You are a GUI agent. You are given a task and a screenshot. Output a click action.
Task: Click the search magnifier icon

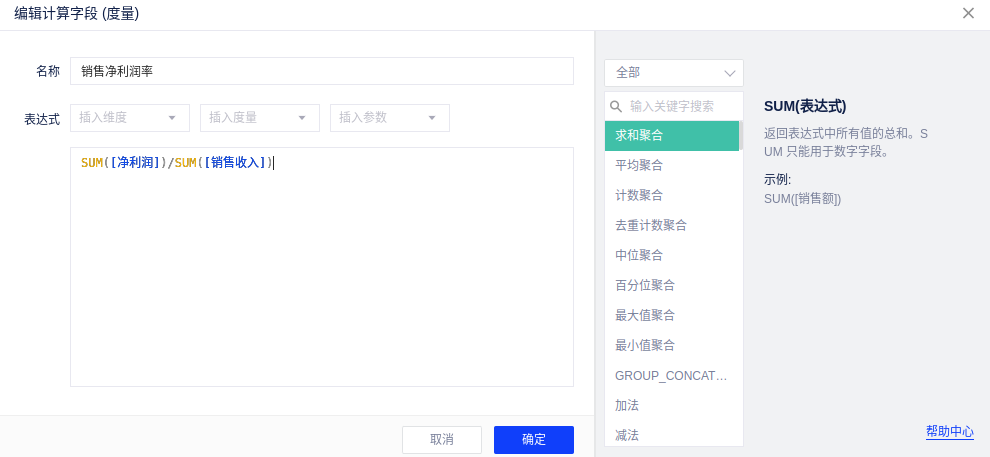(x=617, y=106)
